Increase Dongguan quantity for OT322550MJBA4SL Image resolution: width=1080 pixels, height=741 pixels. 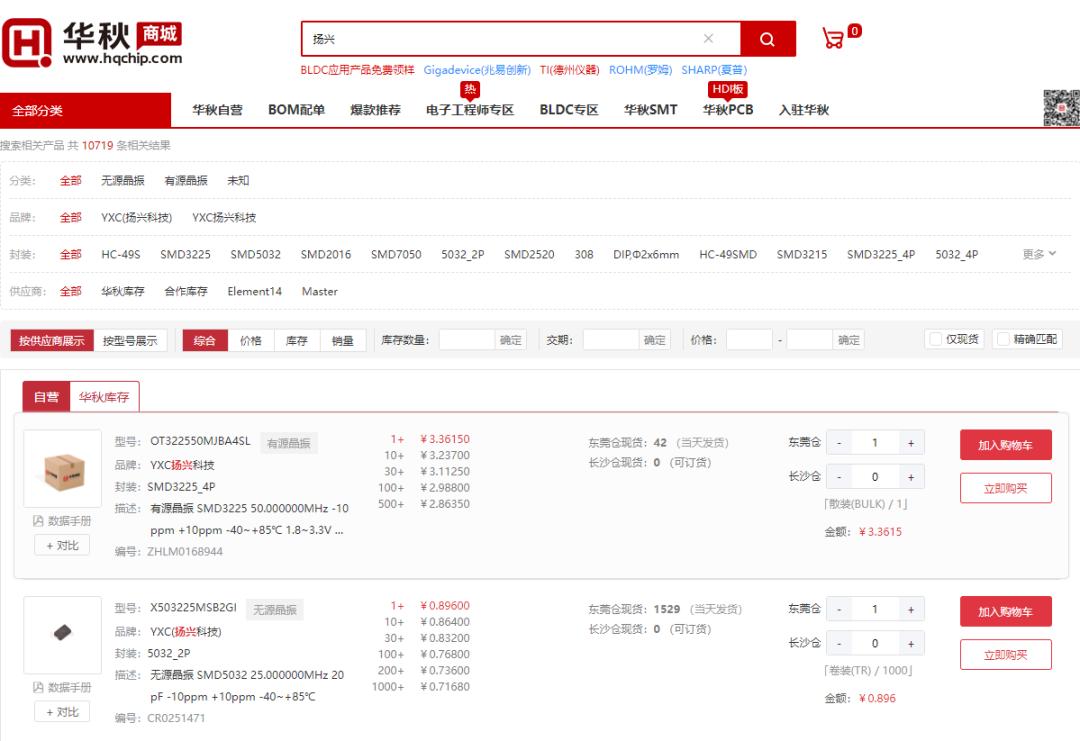911,443
